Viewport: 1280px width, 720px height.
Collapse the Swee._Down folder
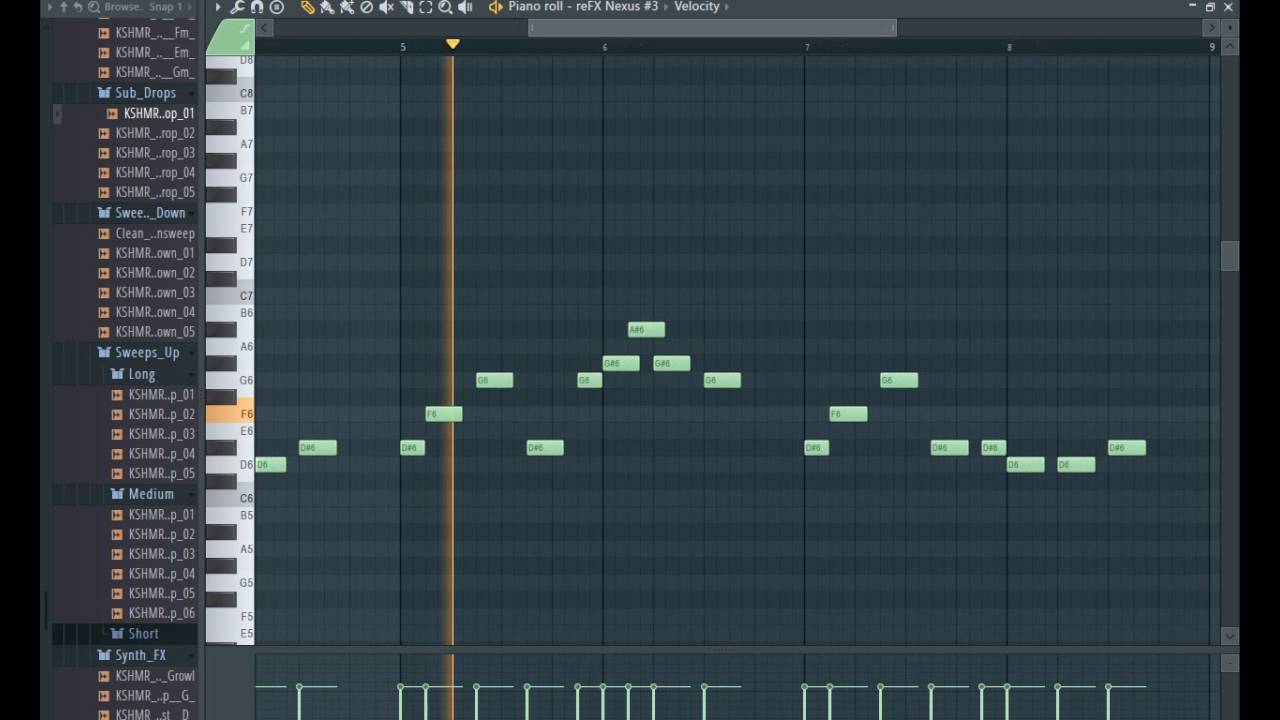[x=150, y=213]
